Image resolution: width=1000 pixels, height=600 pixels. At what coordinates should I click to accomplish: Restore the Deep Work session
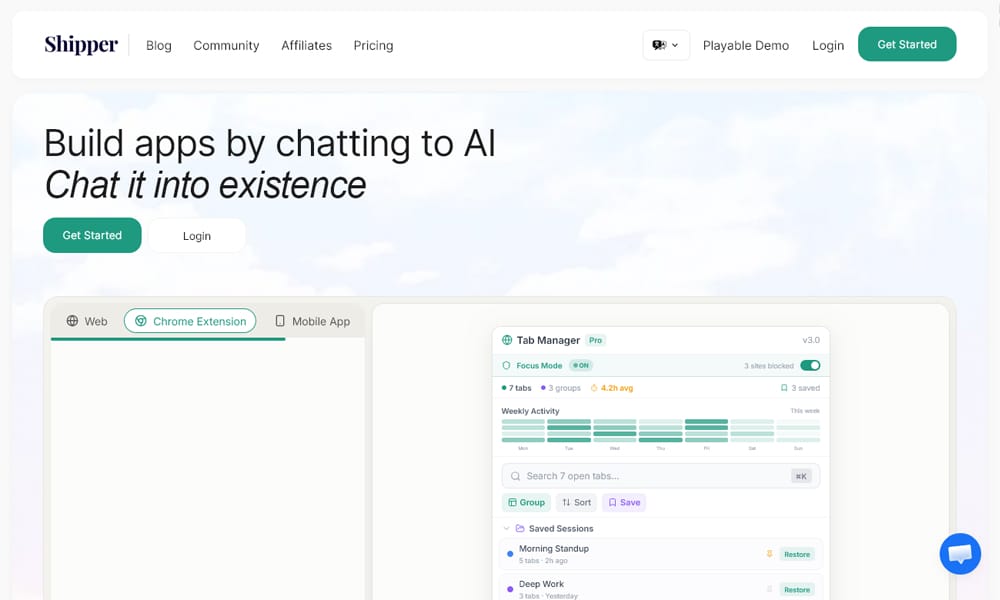[x=797, y=590]
